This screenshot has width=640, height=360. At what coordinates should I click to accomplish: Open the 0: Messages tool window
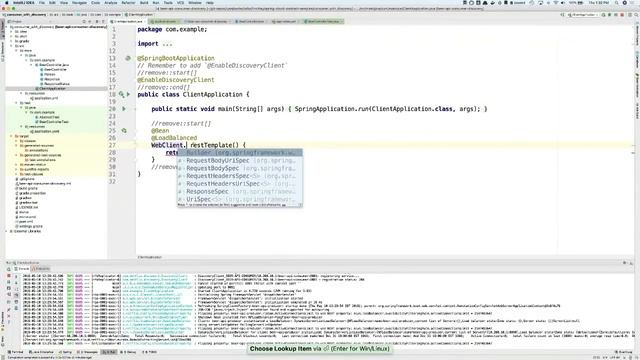coord(87,352)
